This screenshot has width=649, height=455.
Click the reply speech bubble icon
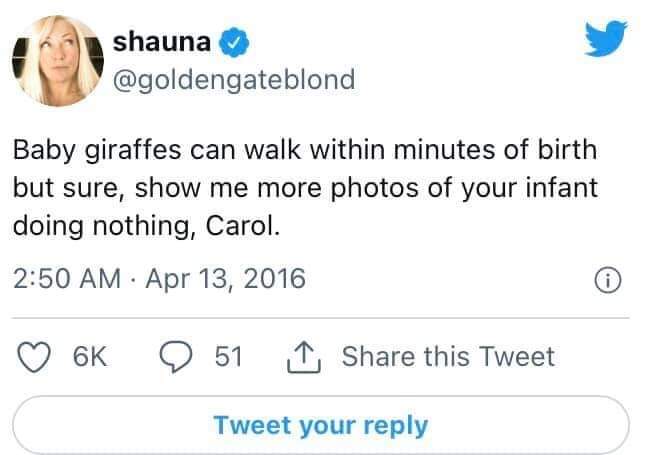coord(176,357)
